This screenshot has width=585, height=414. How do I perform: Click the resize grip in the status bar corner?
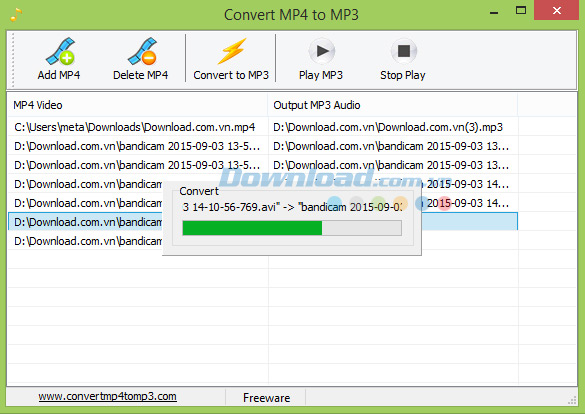click(572, 400)
